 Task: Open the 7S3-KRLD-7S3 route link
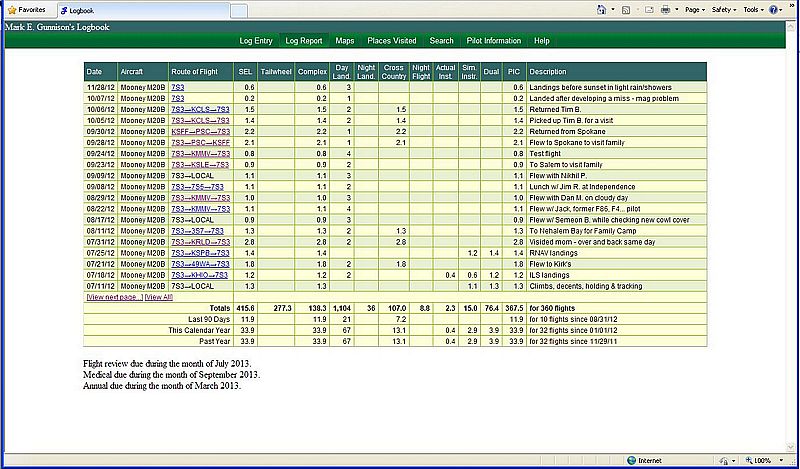pos(201,242)
